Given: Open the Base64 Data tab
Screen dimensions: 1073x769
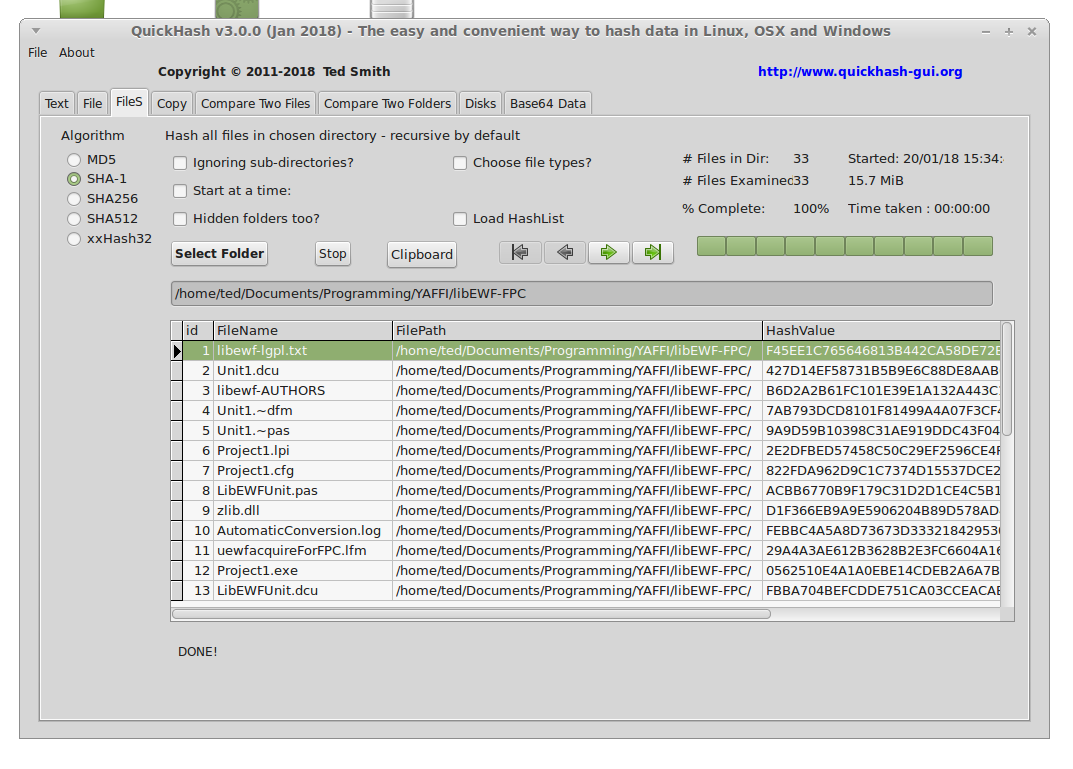Looking at the screenshot, I should [x=547, y=103].
